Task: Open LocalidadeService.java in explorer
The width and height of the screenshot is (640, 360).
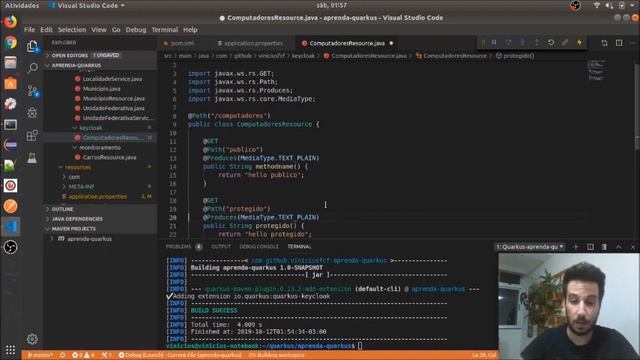Action: click(112, 79)
